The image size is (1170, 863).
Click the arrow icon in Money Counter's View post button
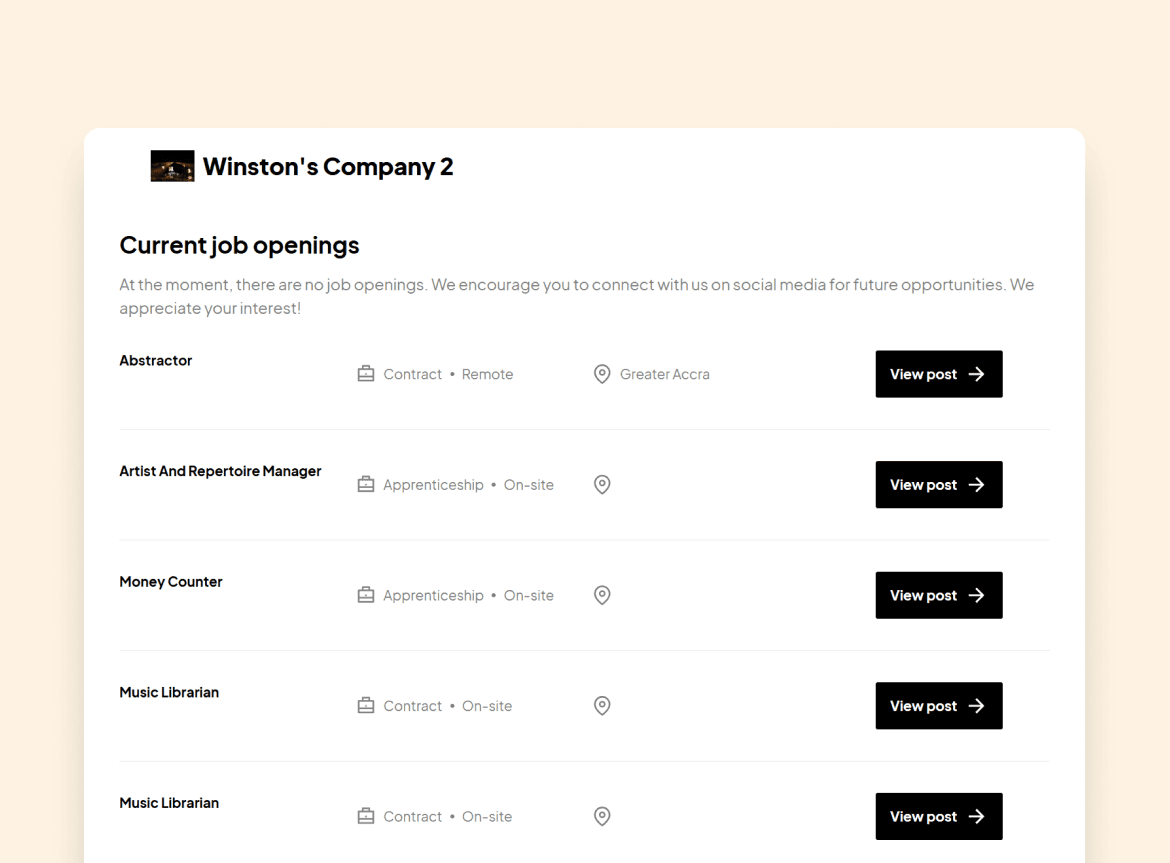(x=976, y=595)
